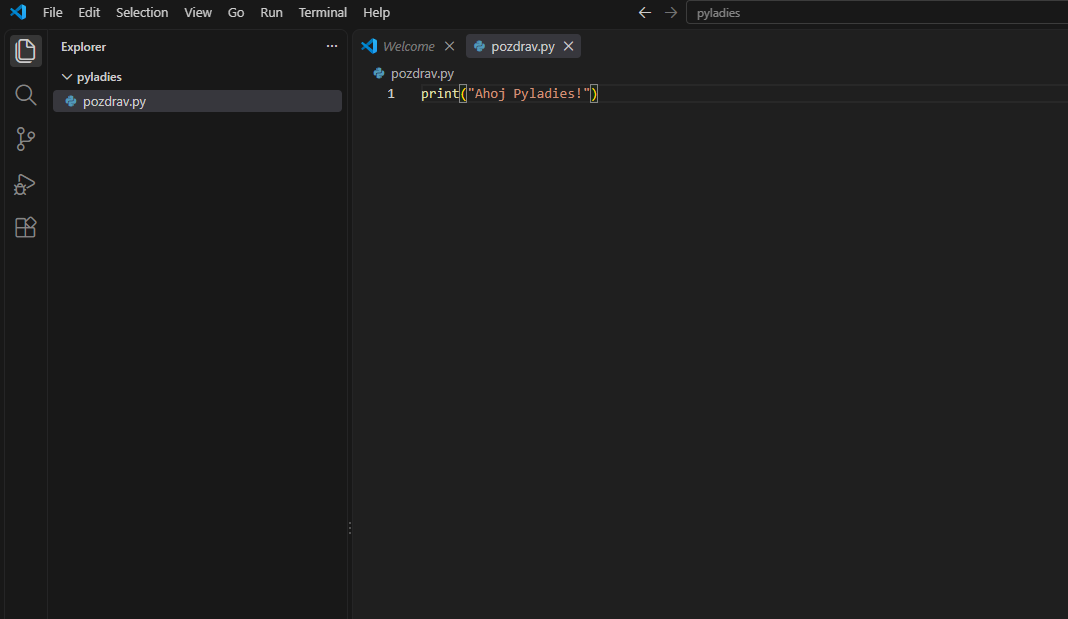This screenshot has height=619, width=1068.
Task: Open the Extensions view icon
Action: pos(25,227)
